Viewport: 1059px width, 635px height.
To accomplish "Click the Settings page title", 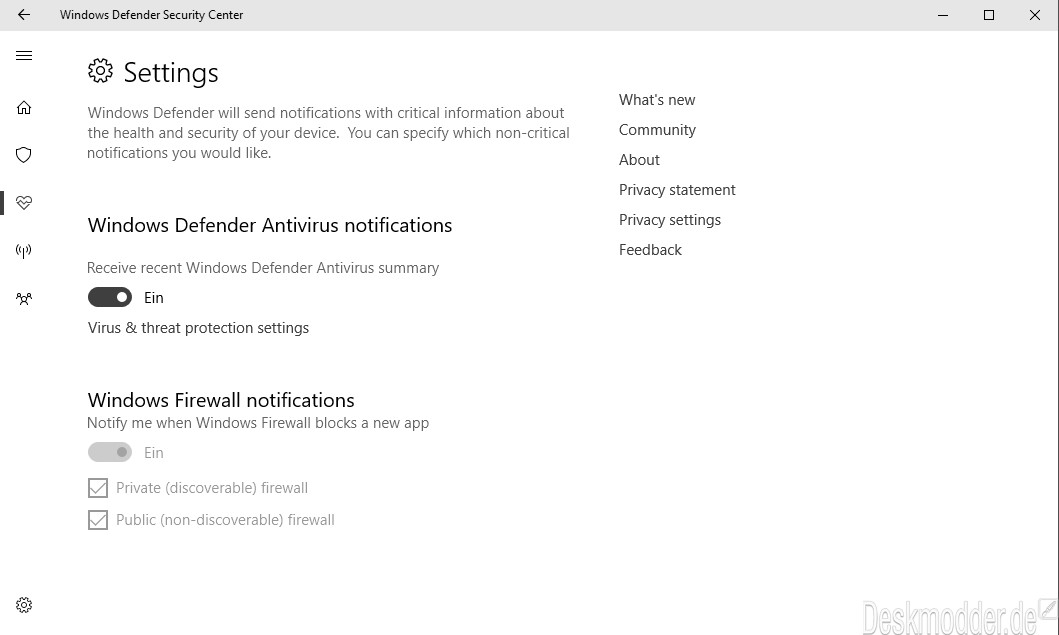I will tap(171, 73).
